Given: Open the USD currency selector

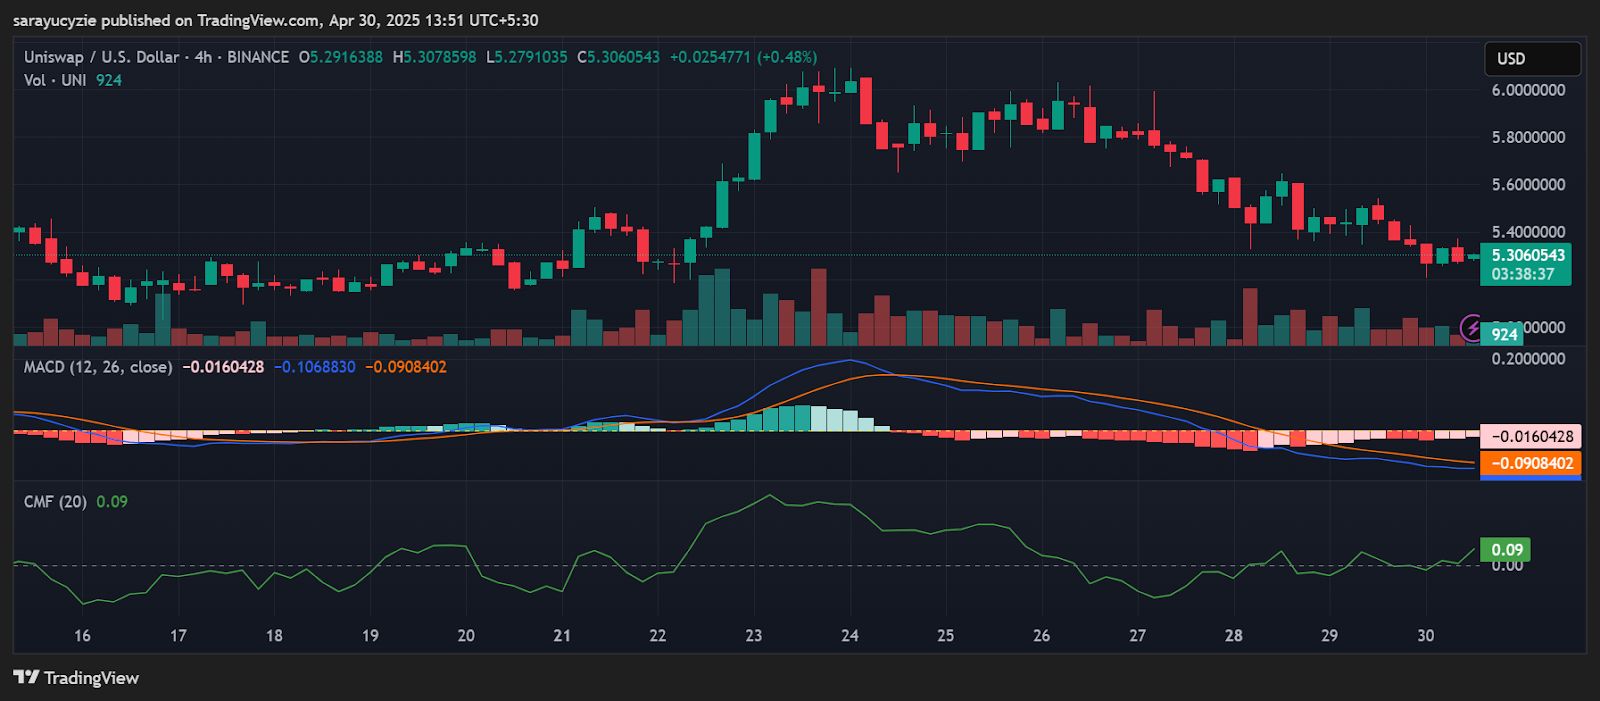Looking at the screenshot, I should (x=1532, y=59).
